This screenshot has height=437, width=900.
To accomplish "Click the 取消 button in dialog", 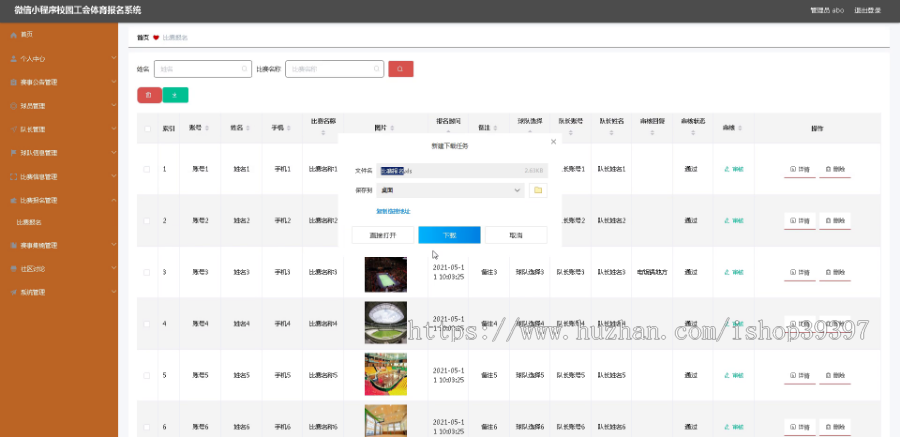I will click(x=516, y=235).
